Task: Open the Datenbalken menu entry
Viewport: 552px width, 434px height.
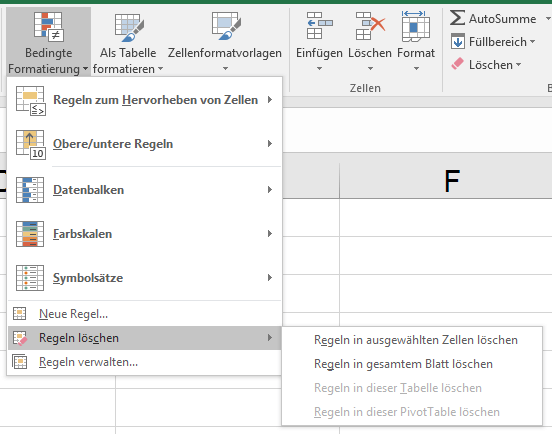Action: (144, 190)
